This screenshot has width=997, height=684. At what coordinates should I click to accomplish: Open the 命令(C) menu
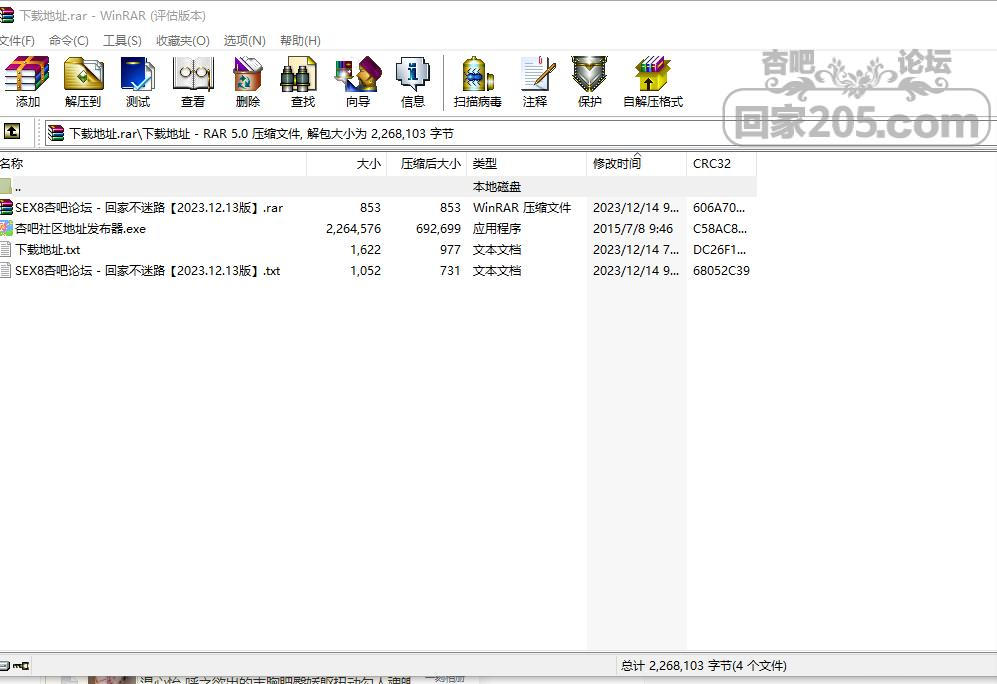pos(69,41)
